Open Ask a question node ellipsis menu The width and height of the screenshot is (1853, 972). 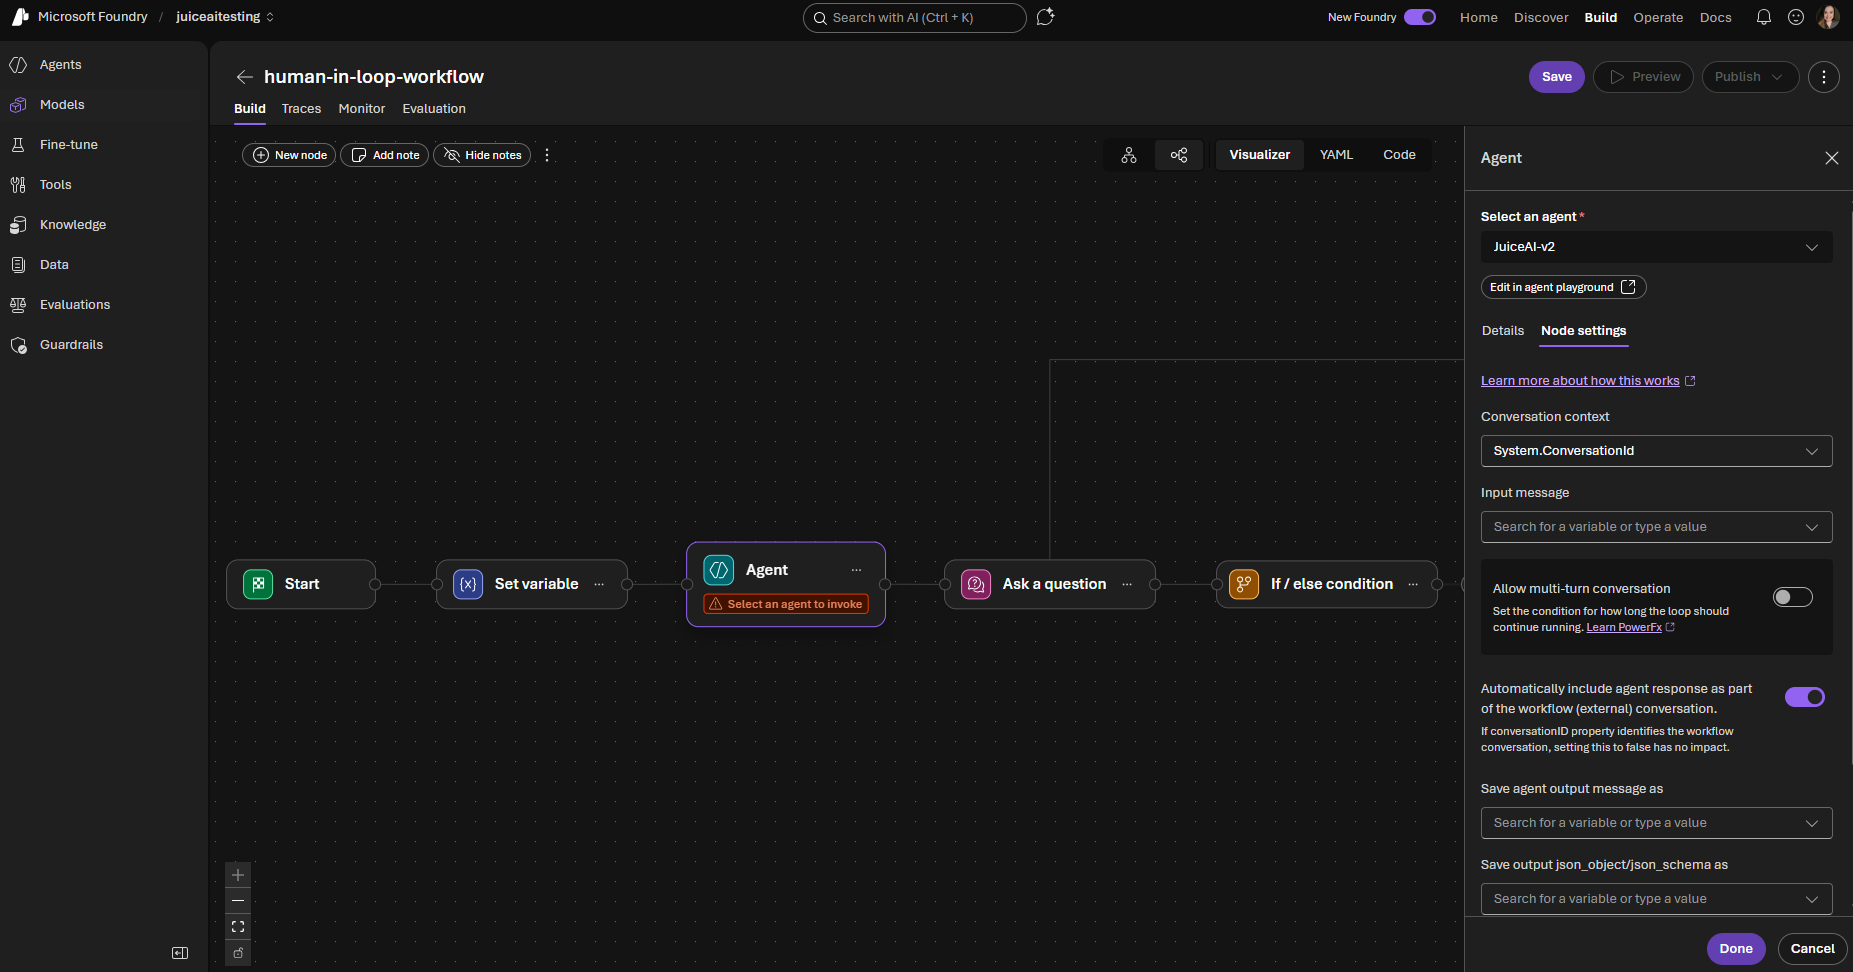pos(1127,584)
